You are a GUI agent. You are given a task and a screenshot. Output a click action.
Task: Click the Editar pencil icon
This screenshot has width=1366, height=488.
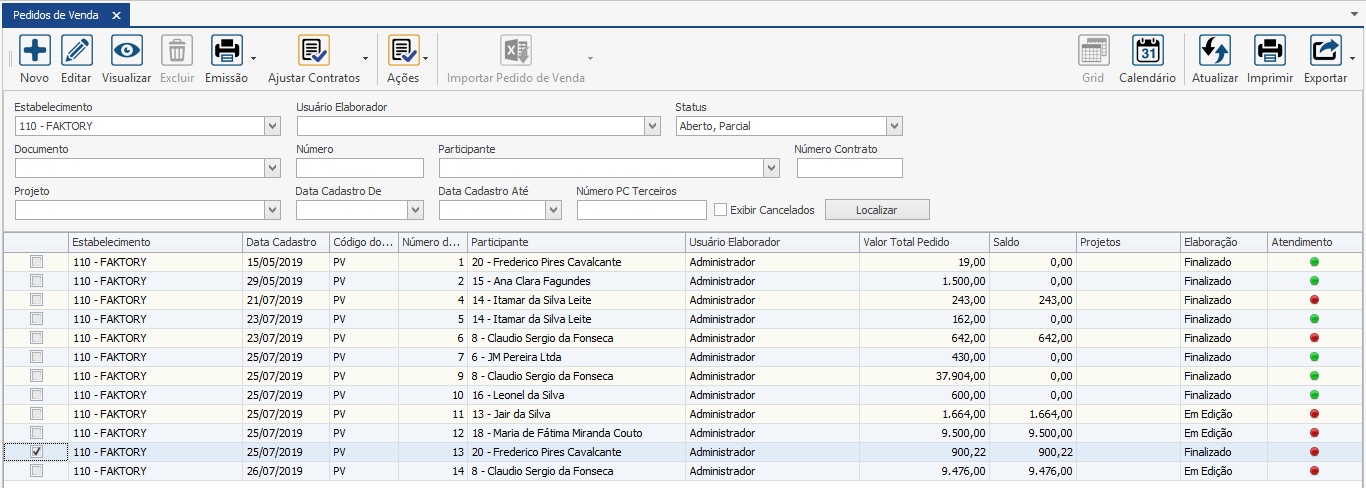click(76, 51)
